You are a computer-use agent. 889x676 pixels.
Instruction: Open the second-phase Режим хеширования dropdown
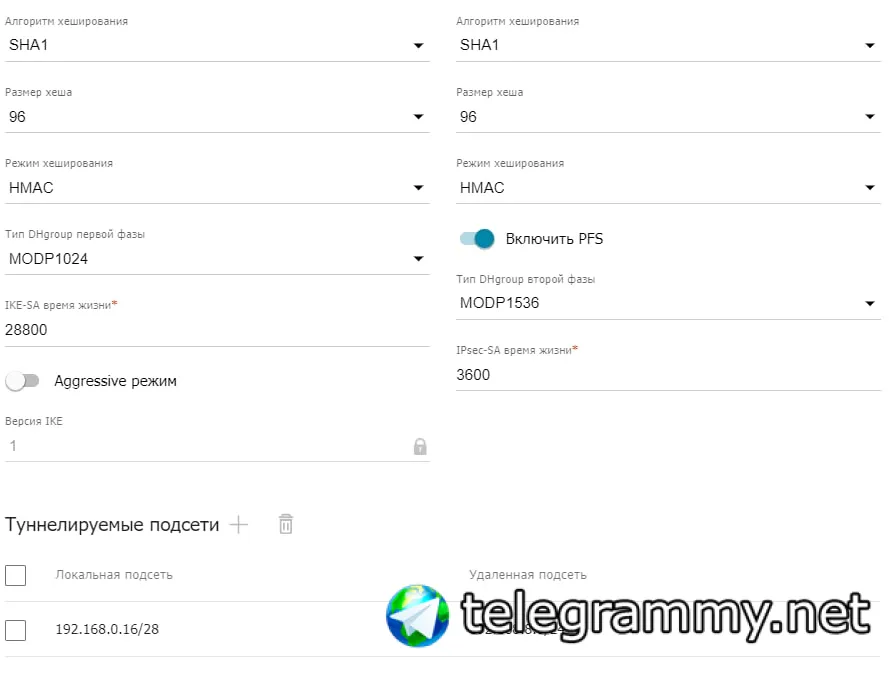(668, 188)
